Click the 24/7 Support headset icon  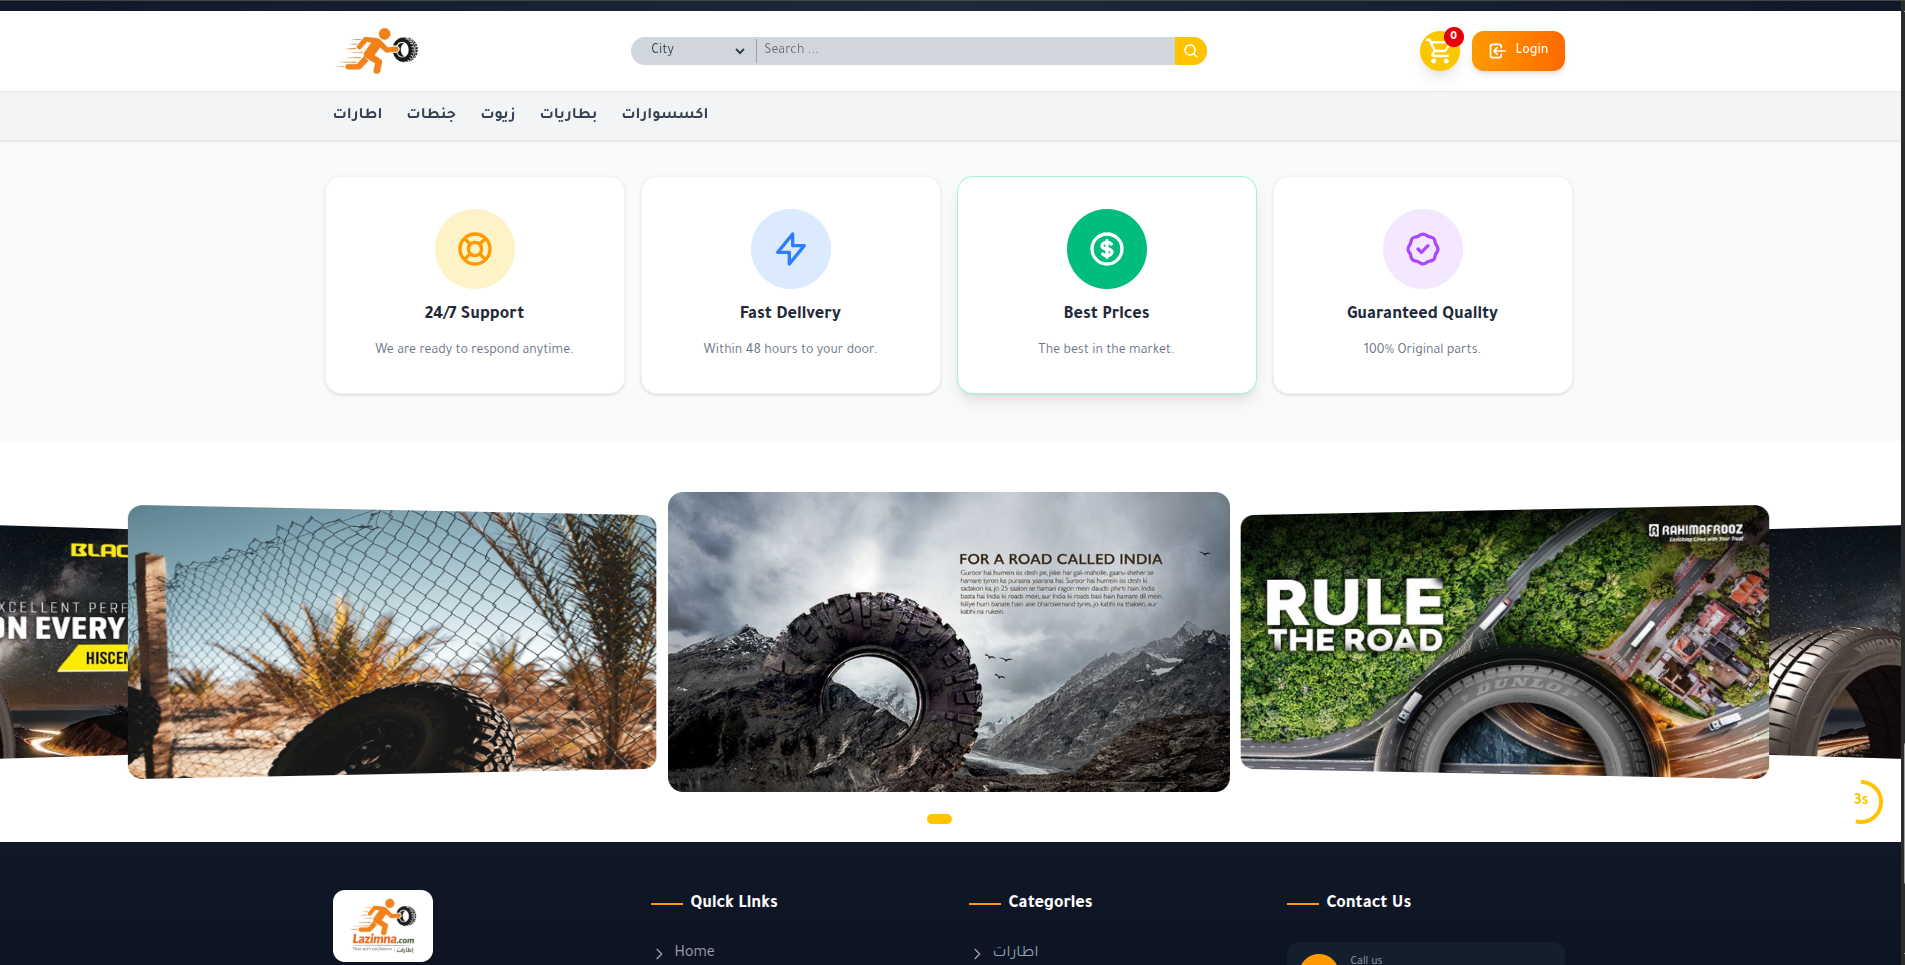475,249
